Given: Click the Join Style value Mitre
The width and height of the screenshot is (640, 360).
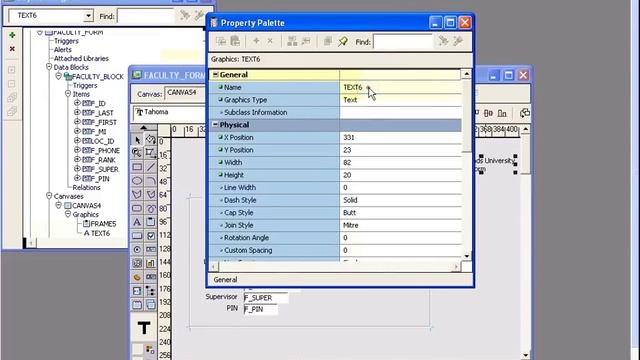Looking at the screenshot, I should [400, 225].
